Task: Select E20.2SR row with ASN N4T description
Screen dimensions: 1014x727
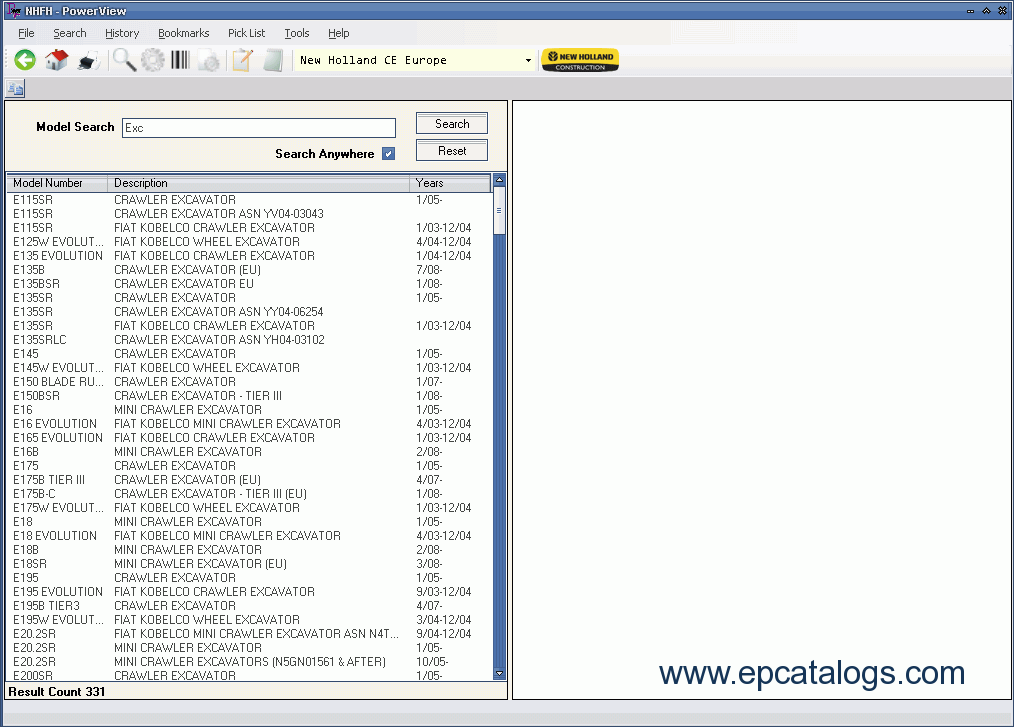Action: click(x=249, y=634)
